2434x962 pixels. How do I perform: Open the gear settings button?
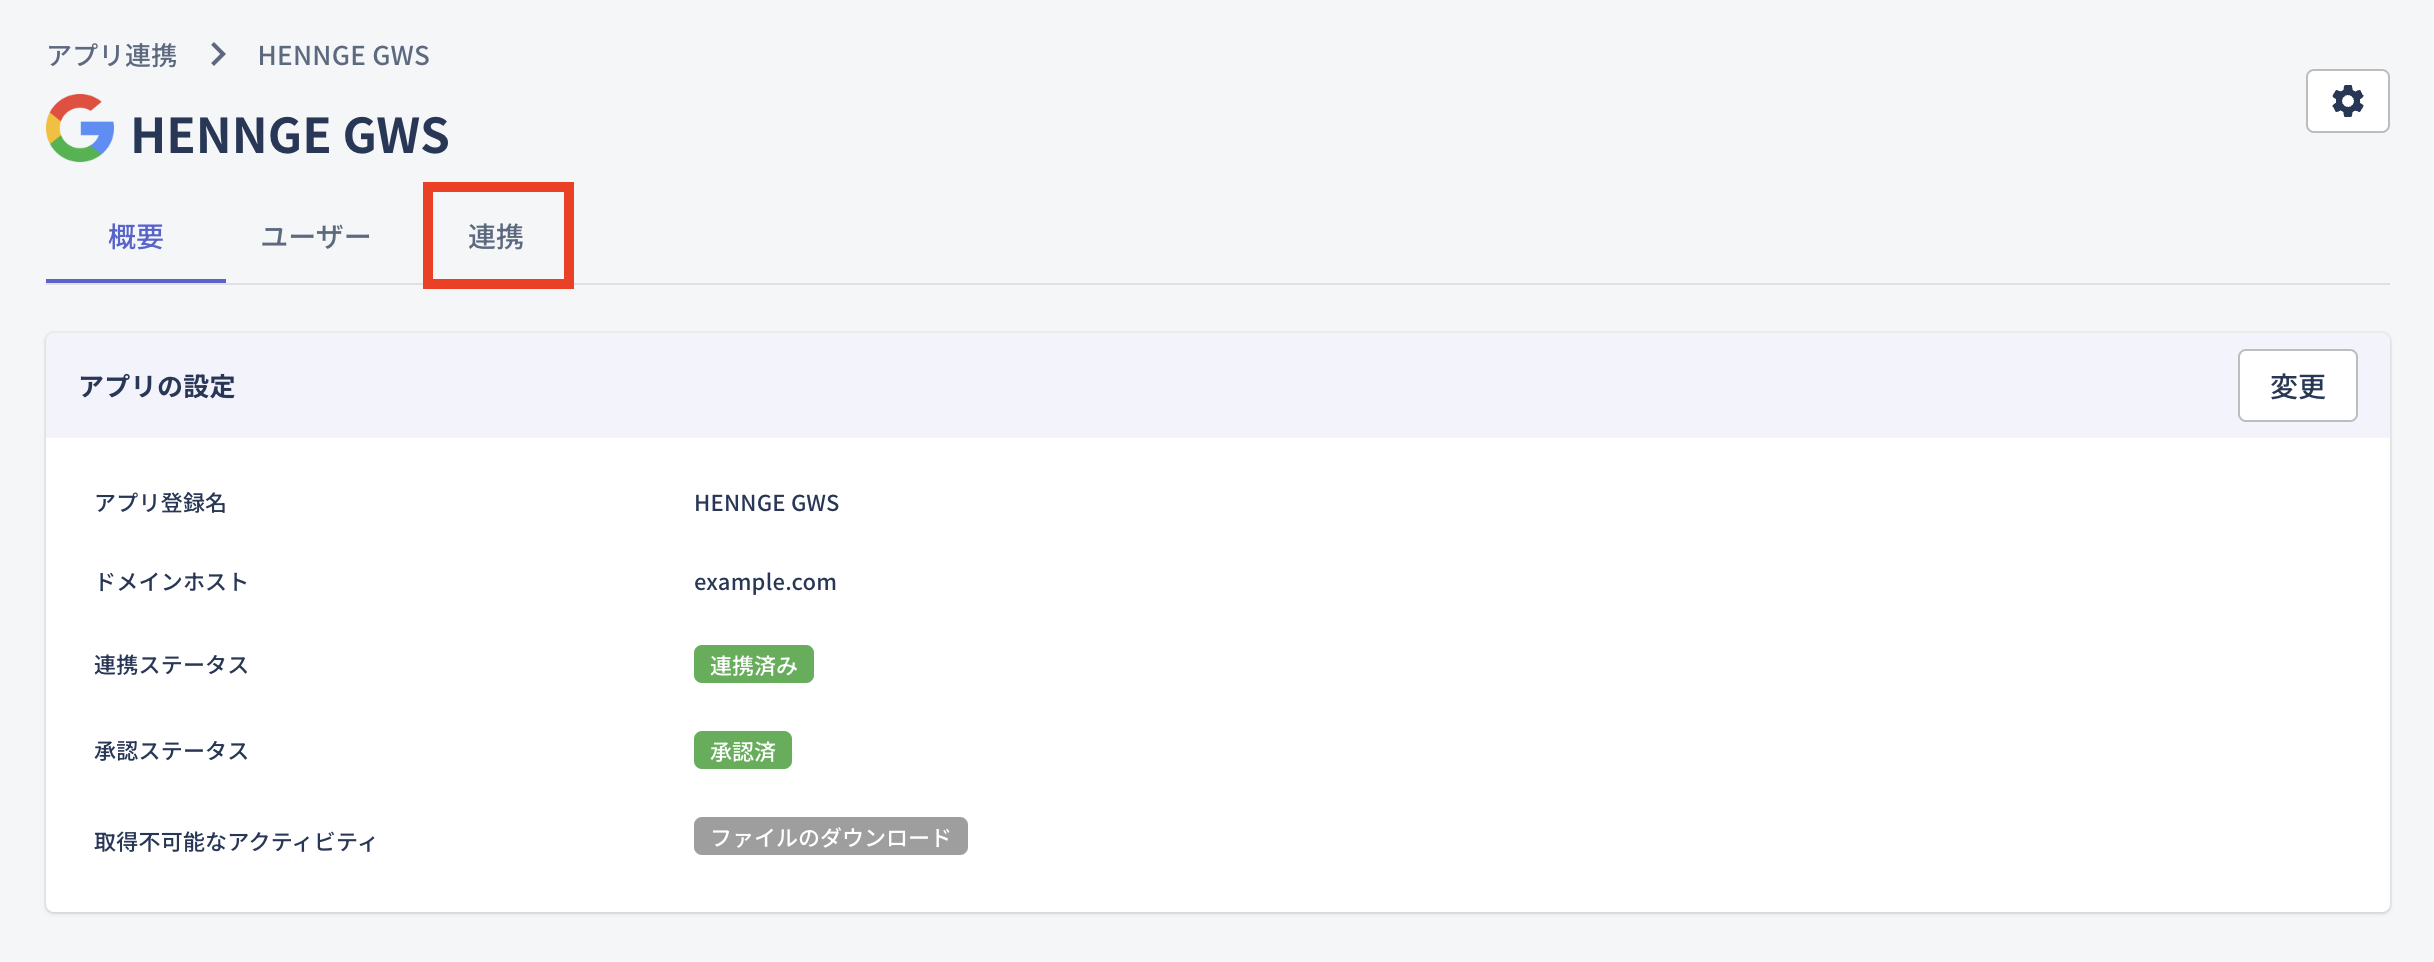(x=2347, y=101)
